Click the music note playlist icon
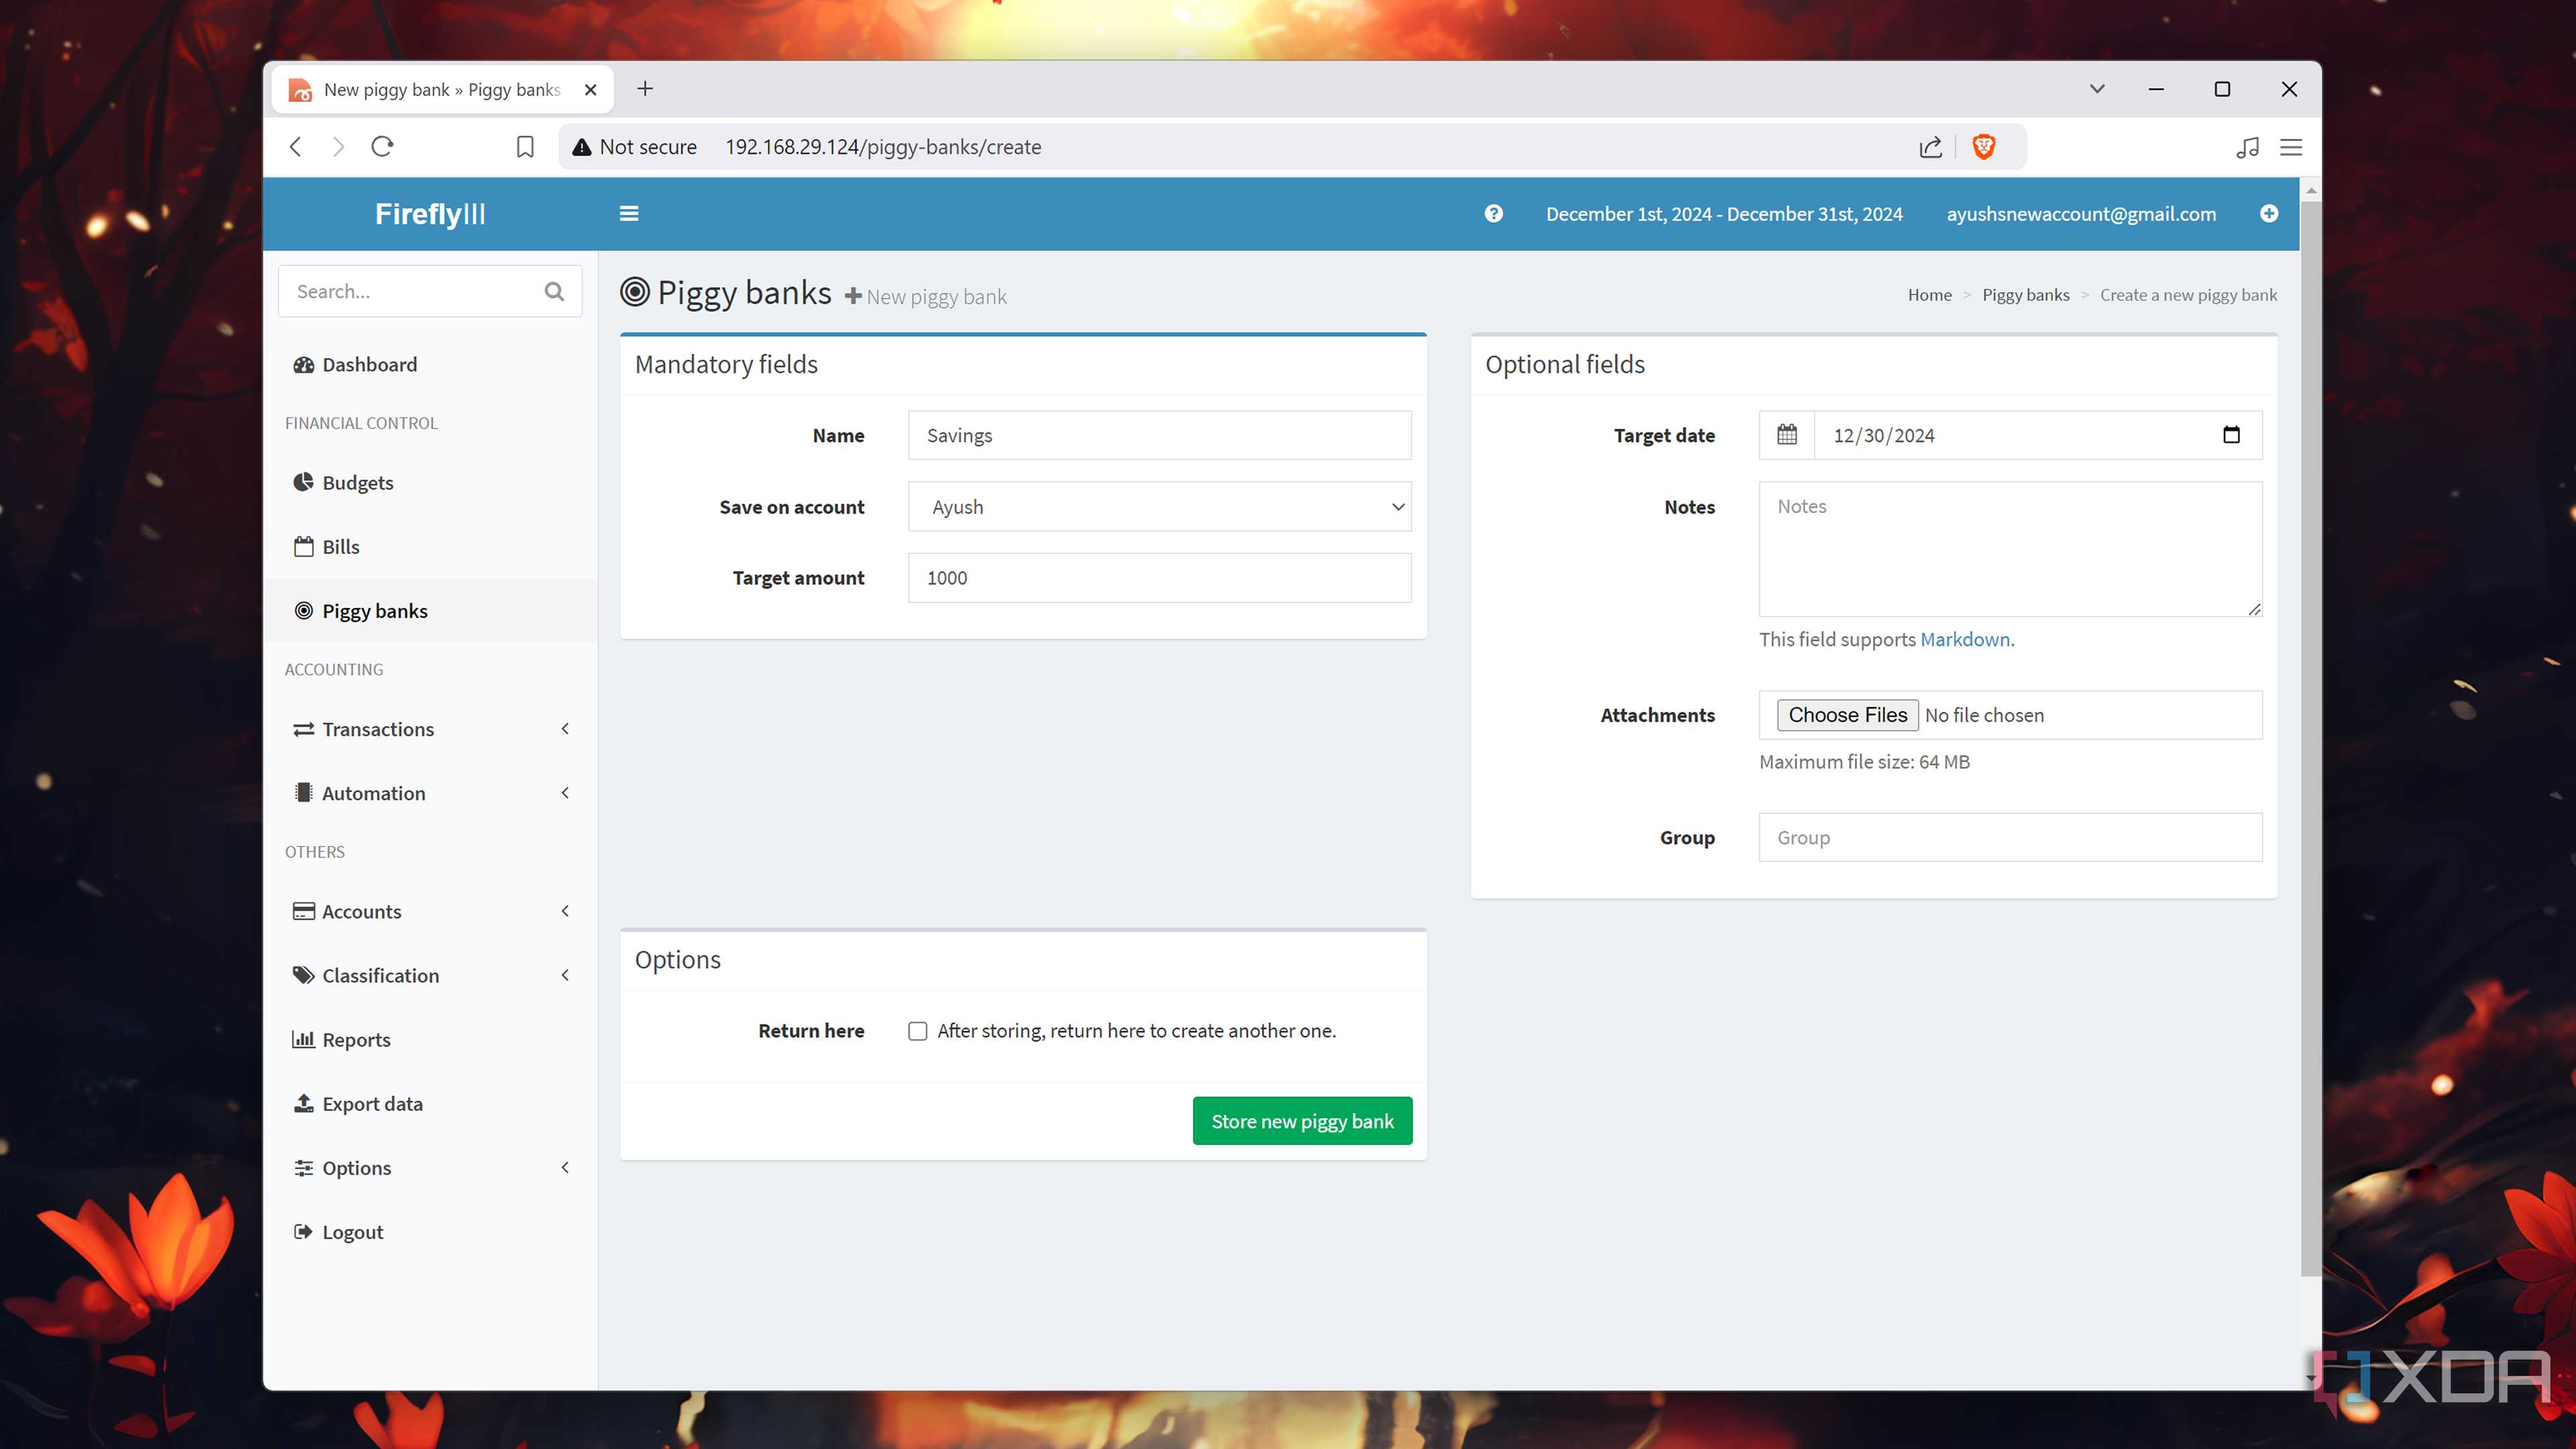Image resolution: width=2576 pixels, height=1449 pixels. [x=2247, y=147]
